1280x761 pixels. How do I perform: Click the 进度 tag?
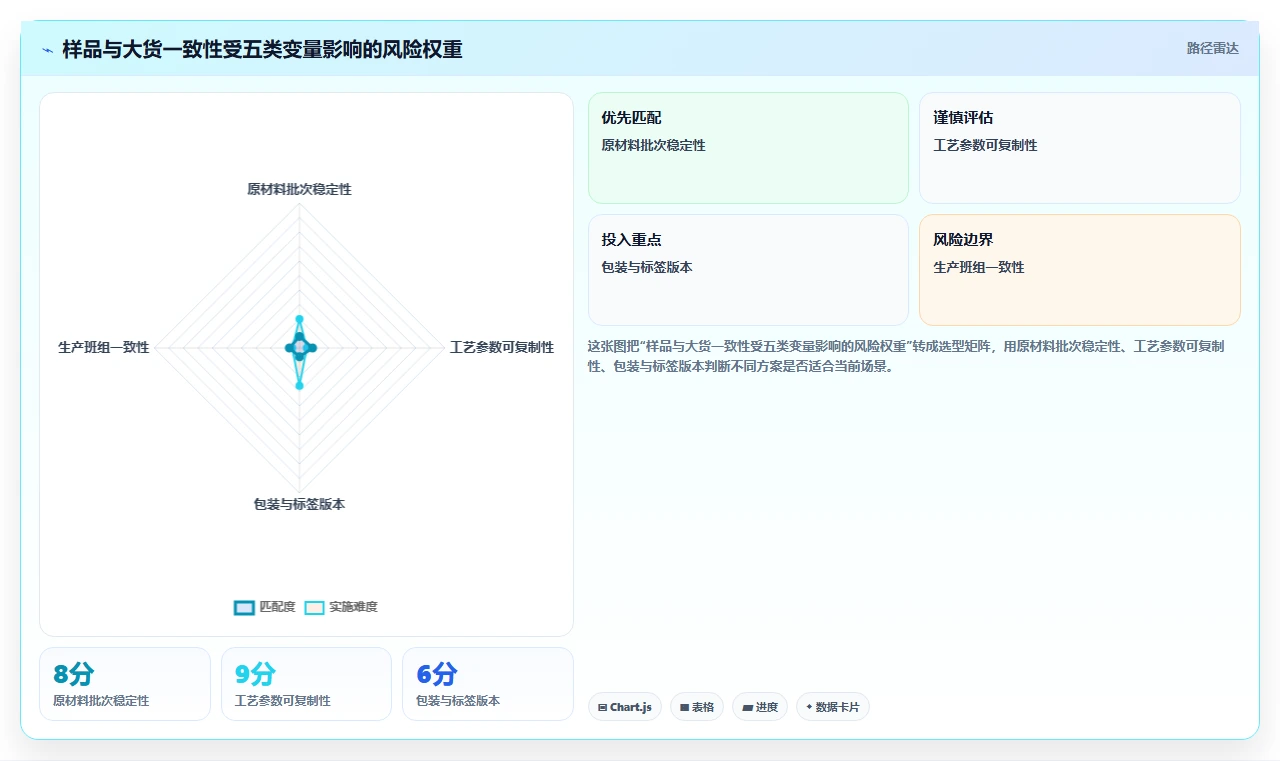pos(760,707)
